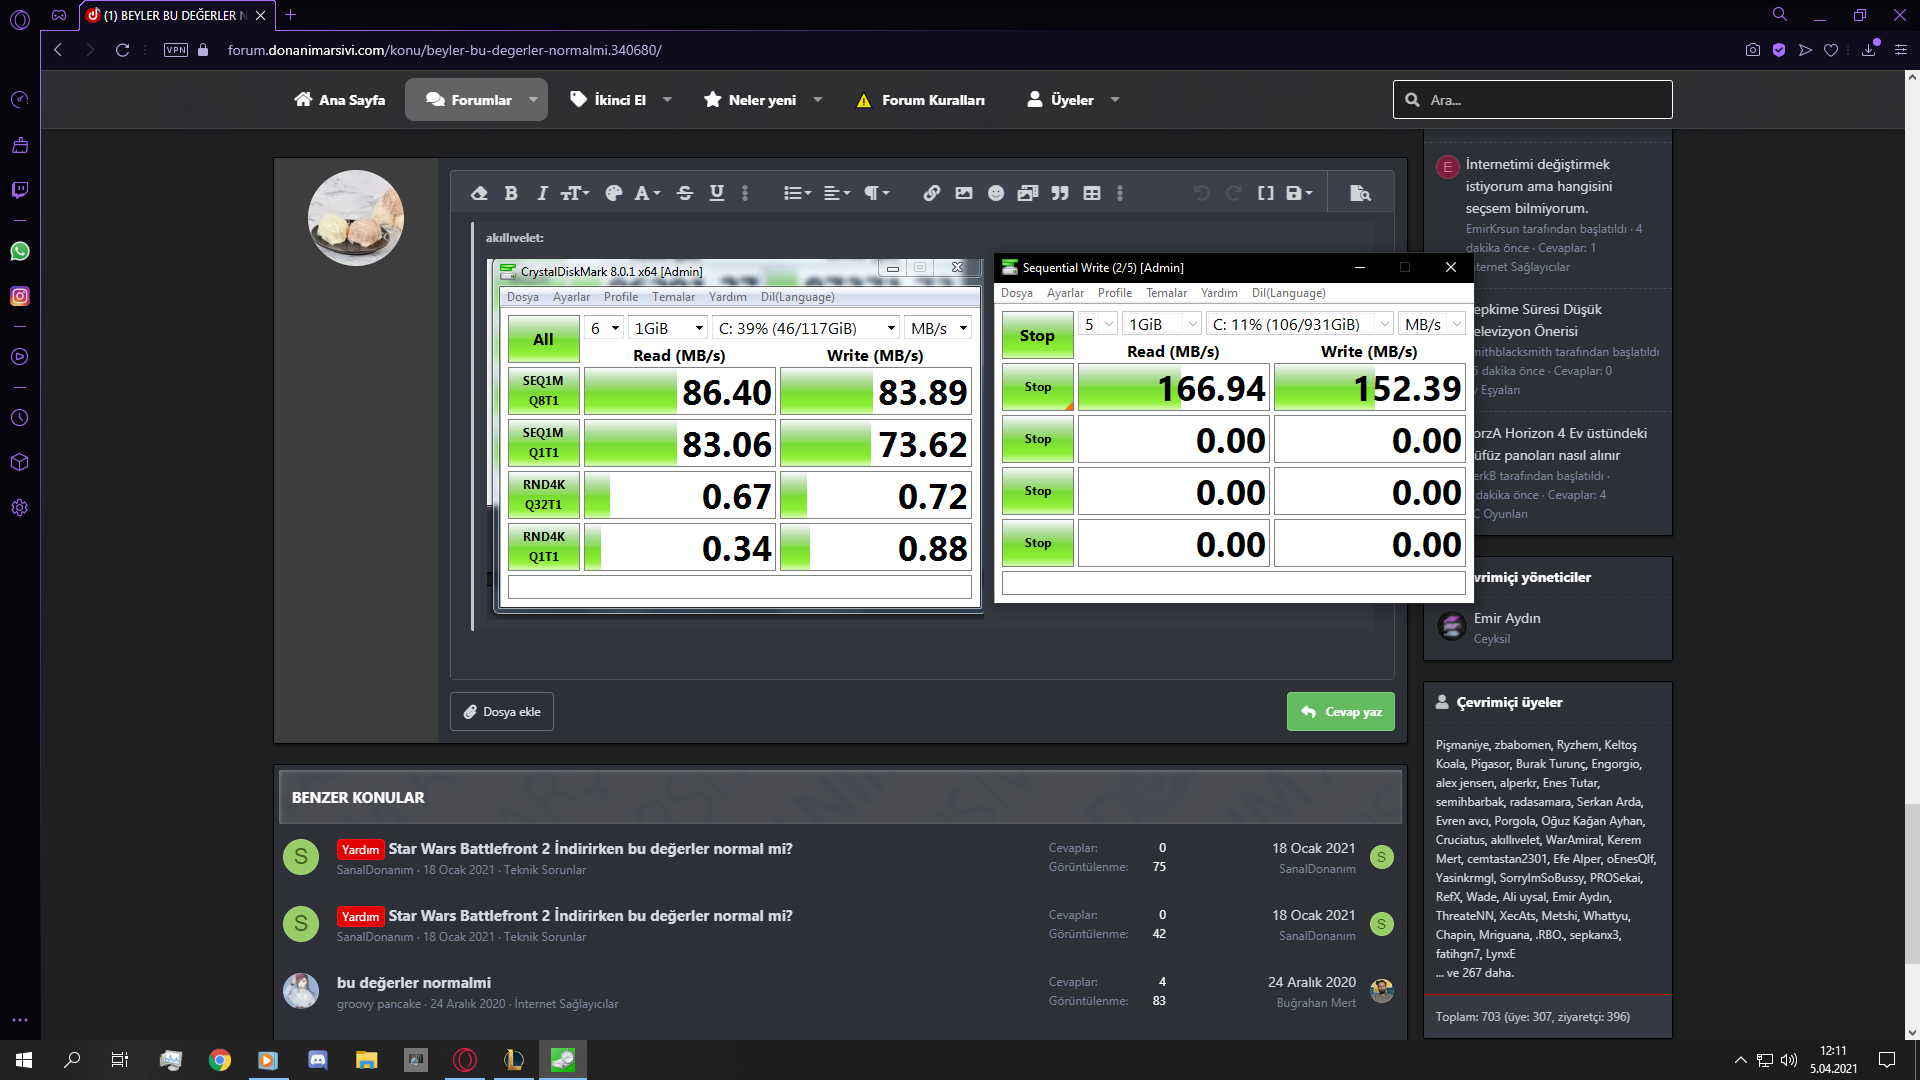Click insert image icon in editor
This screenshot has width=1920, height=1080.
(964, 193)
